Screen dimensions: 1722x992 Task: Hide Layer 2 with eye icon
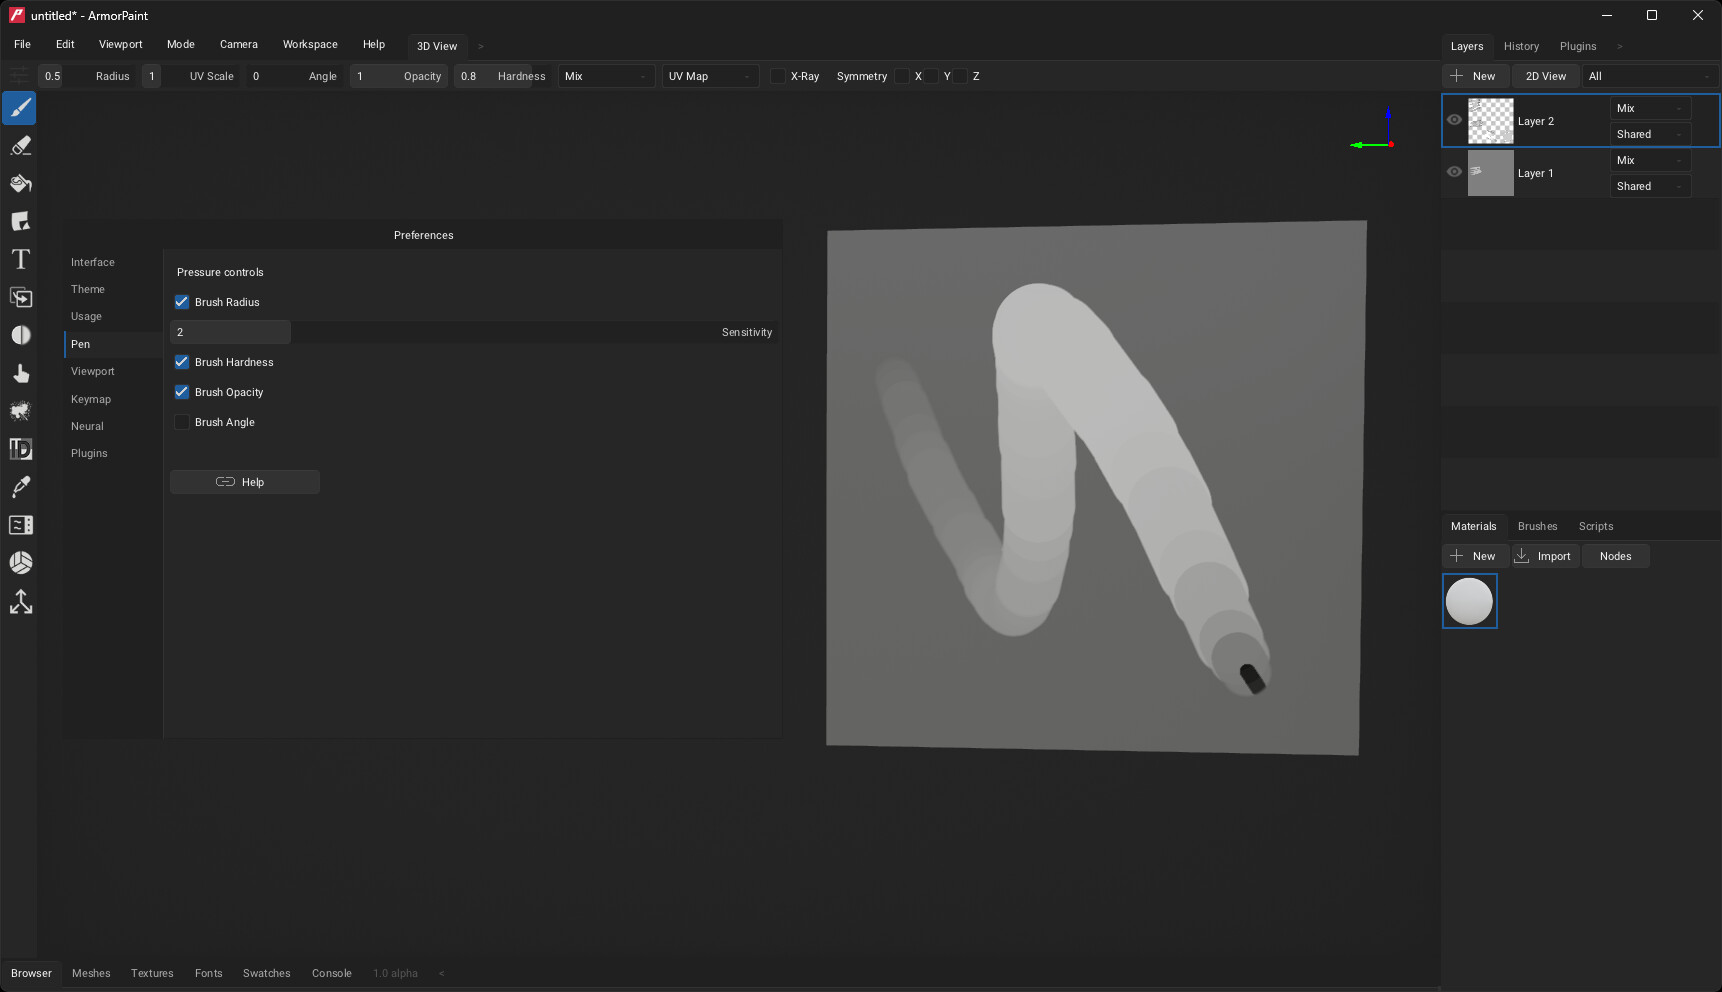(1454, 120)
